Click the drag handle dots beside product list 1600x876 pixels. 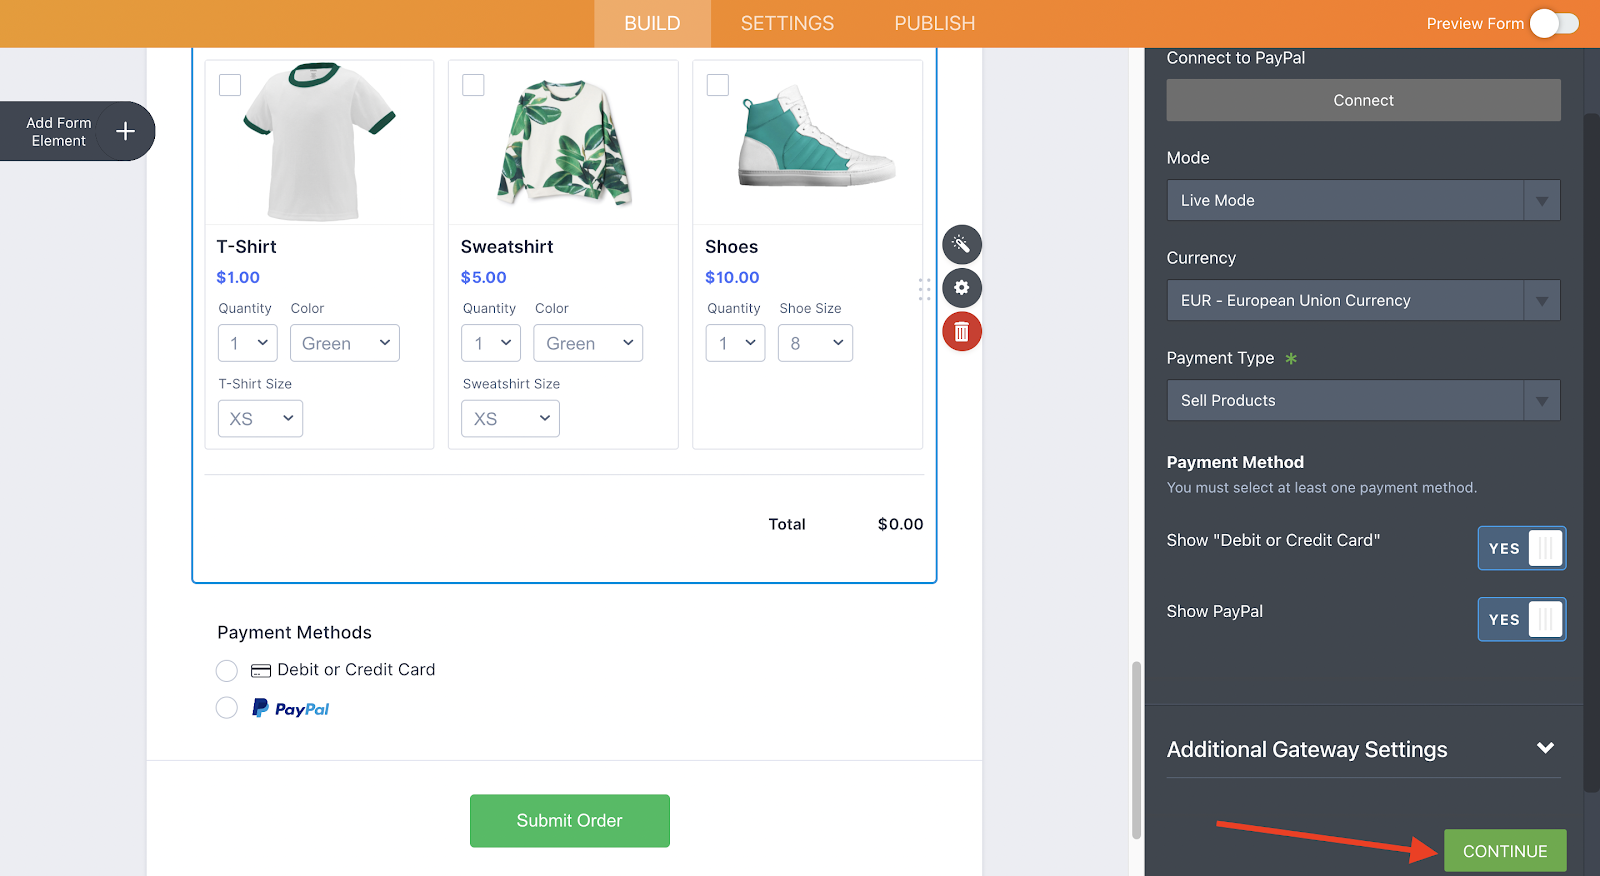coord(925,289)
